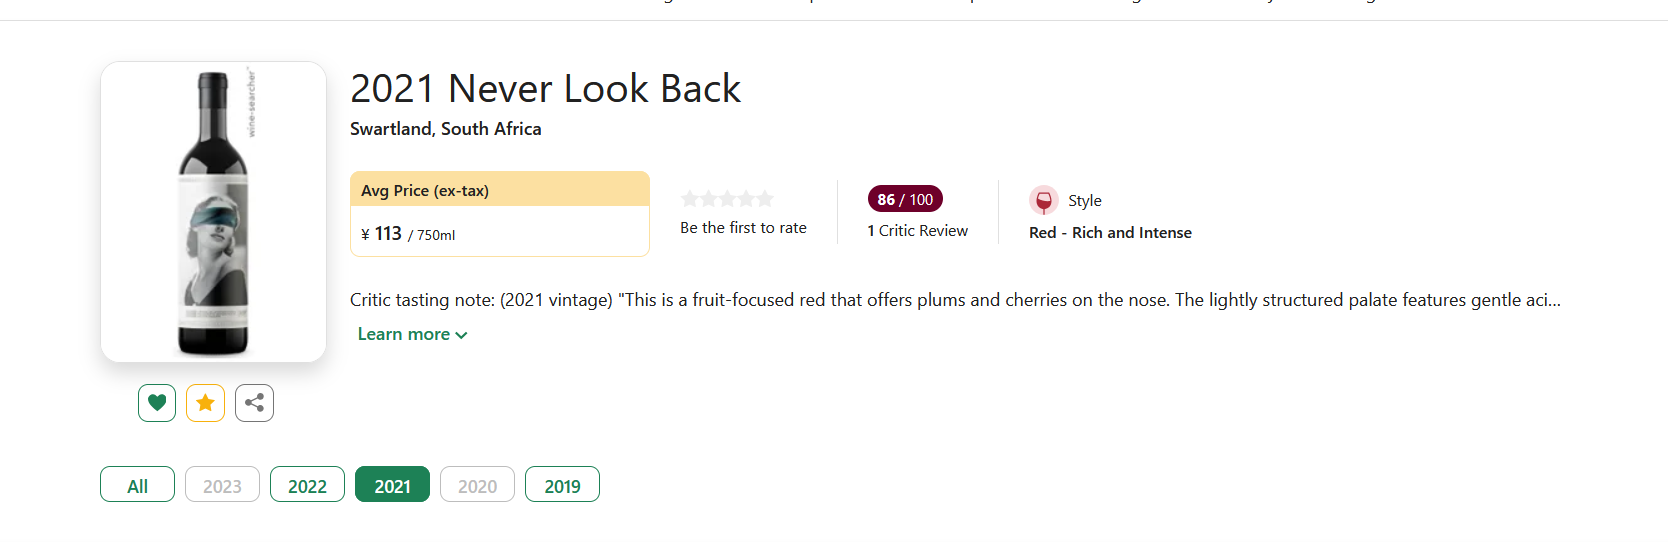Open the share icon button
This screenshot has width=1668, height=542.
pyautogui.click(x=254, y=403)
